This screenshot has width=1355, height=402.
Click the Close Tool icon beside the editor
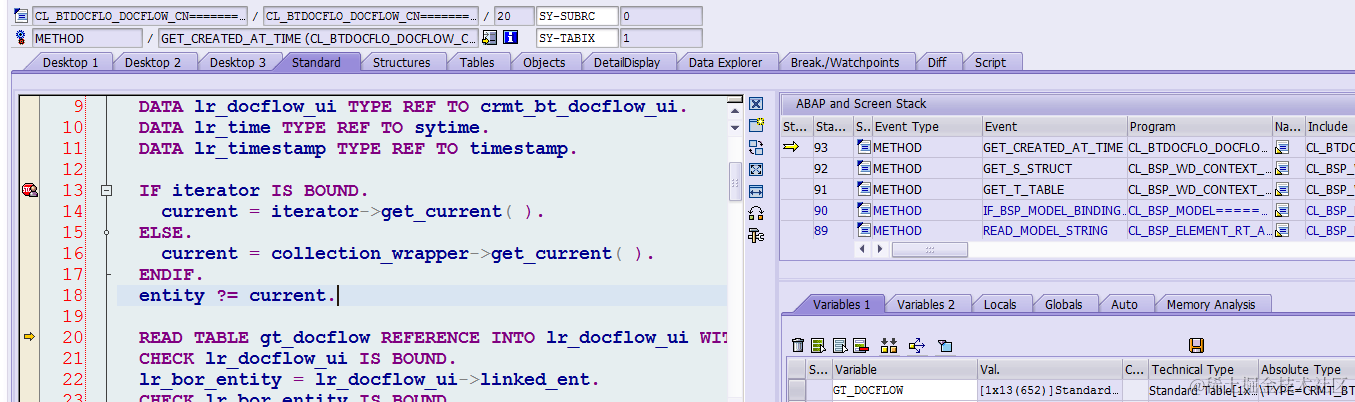coord(756,104)
